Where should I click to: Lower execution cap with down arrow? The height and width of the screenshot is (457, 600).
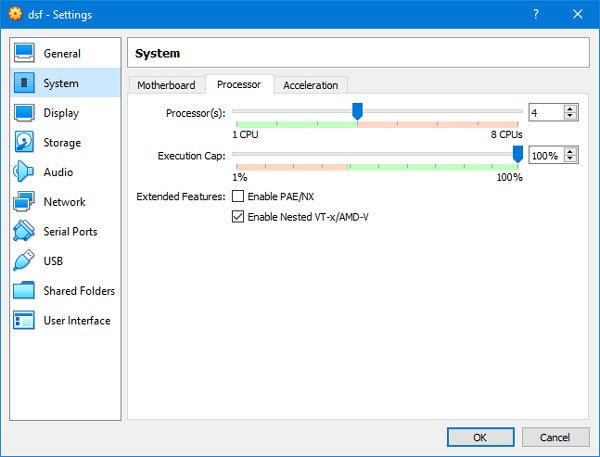point(571,159)
